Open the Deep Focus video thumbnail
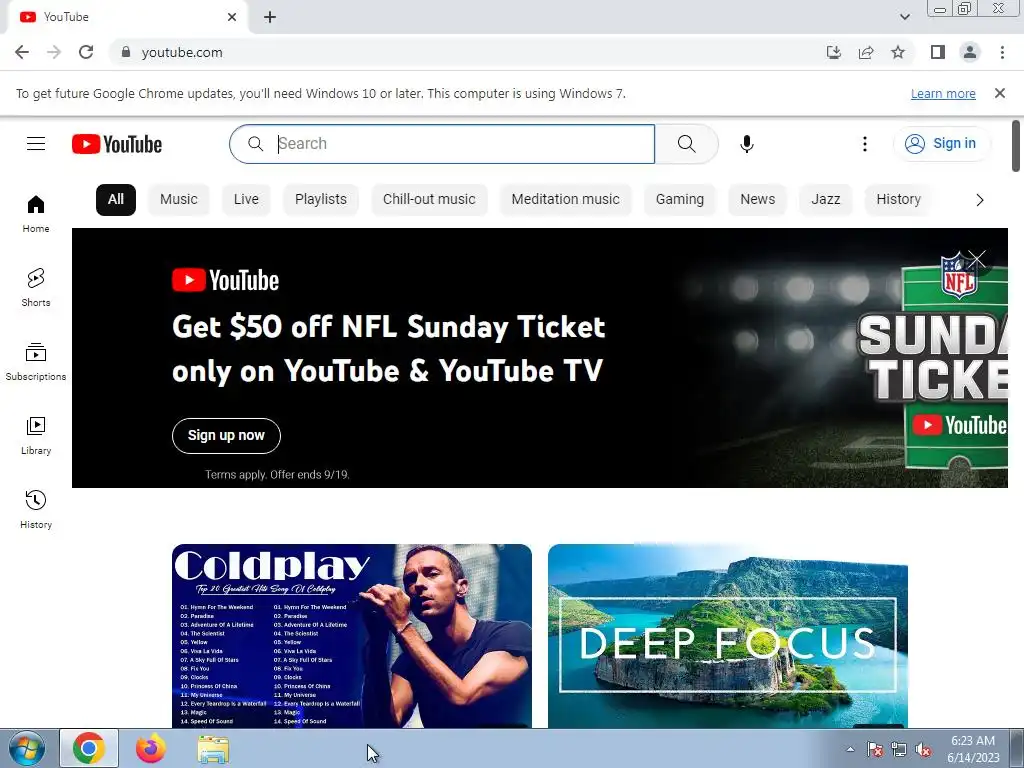 [x=728, y=635]
